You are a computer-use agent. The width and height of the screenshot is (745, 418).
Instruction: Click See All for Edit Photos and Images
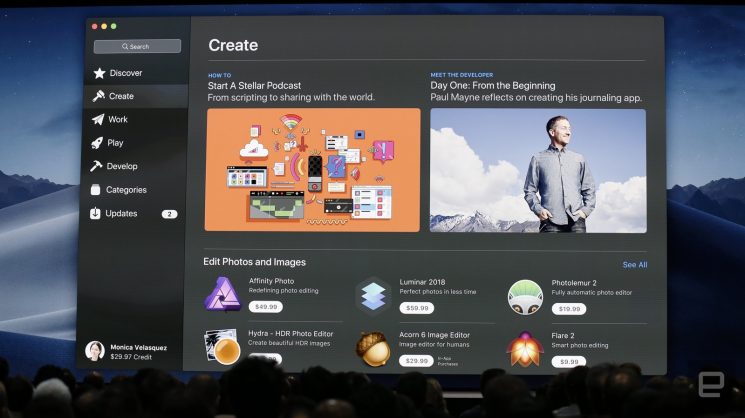pyautogui.click(x=635, y=265)
